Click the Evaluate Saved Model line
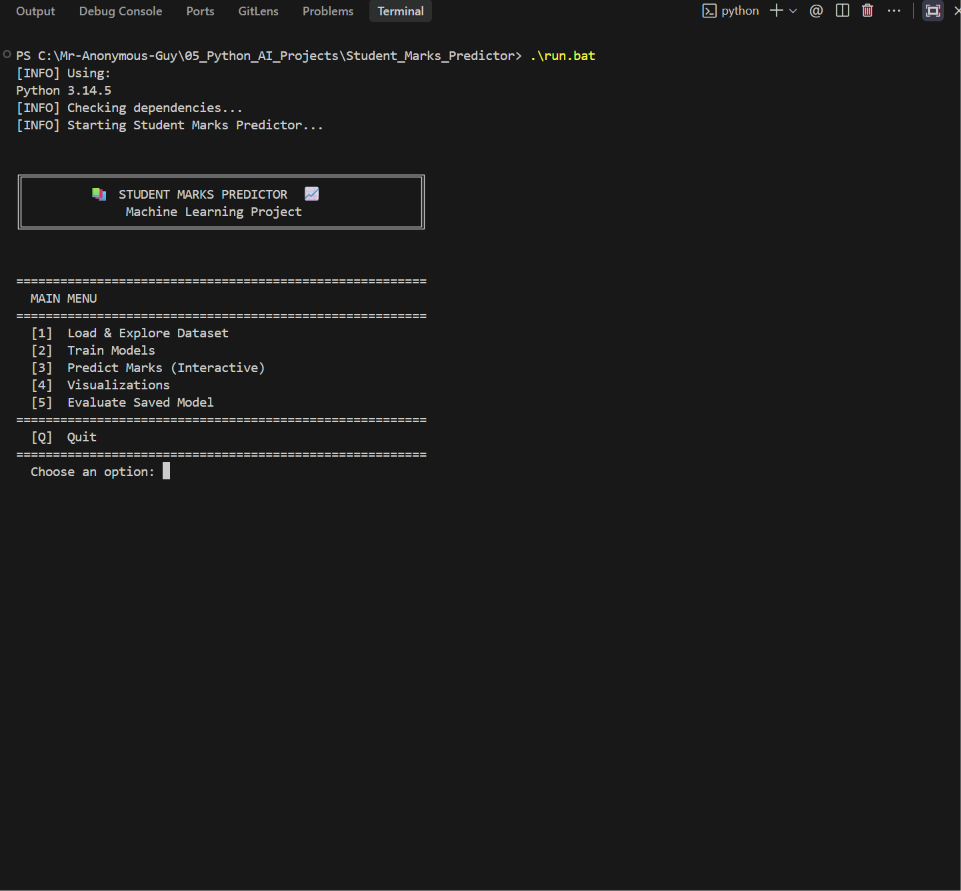Viewport: 961px width, 891px height. pyautogui.click(x=122, y=403)
